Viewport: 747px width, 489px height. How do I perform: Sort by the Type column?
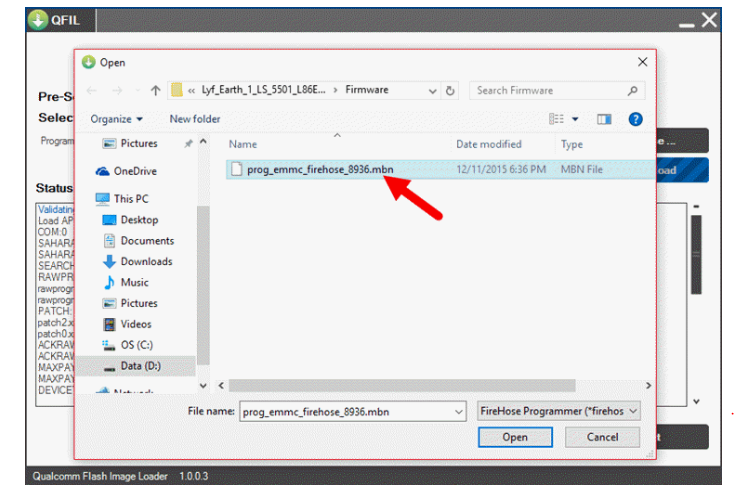tap(571, 144)
